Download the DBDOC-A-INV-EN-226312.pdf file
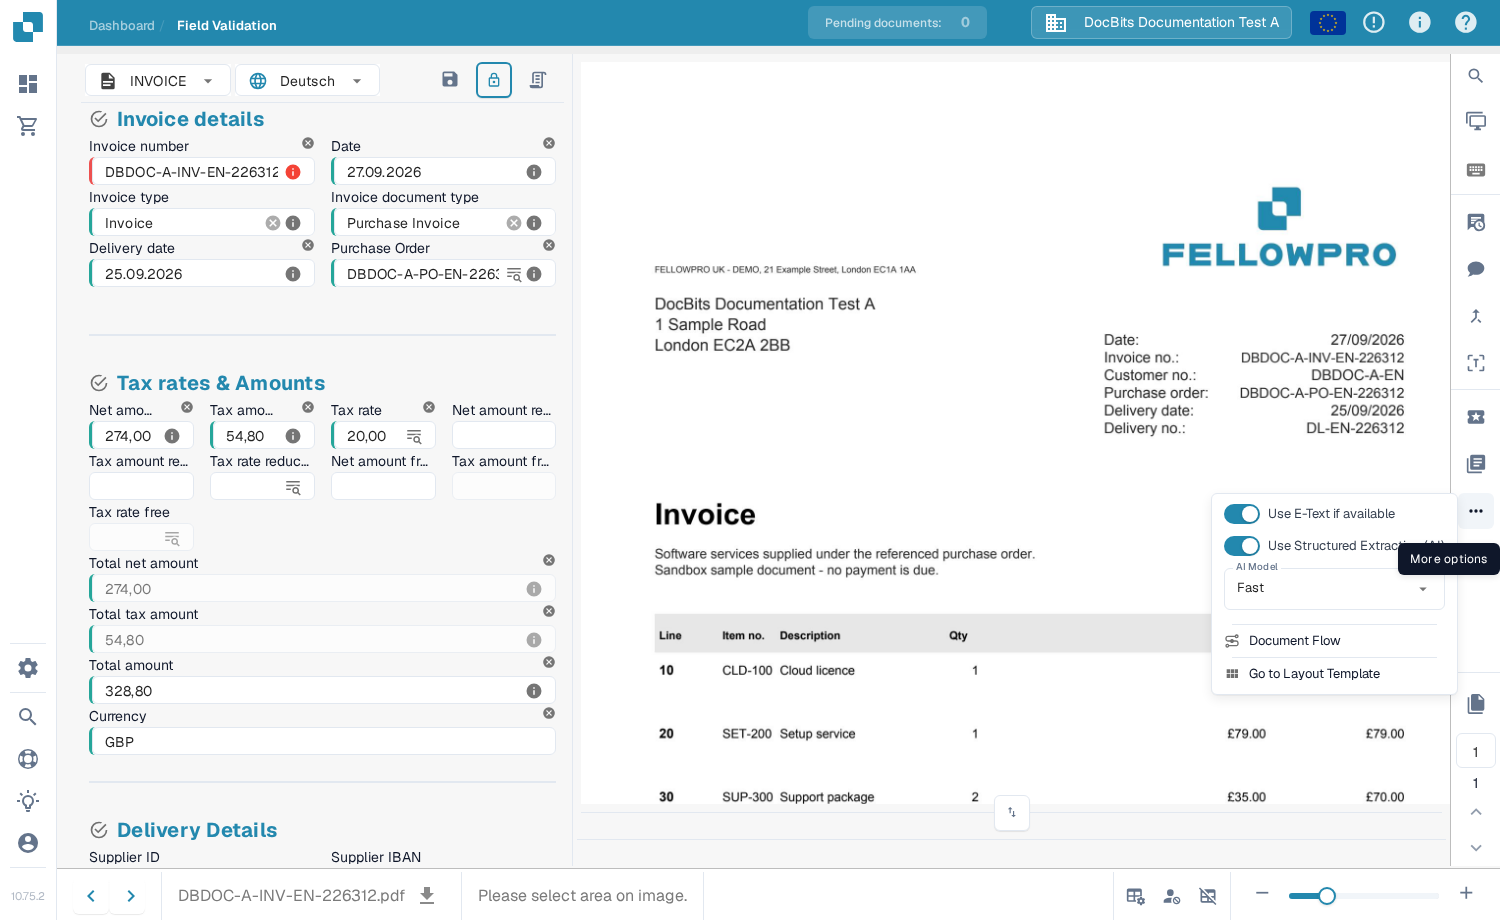 pyautogui.click(x=427, y=895)
